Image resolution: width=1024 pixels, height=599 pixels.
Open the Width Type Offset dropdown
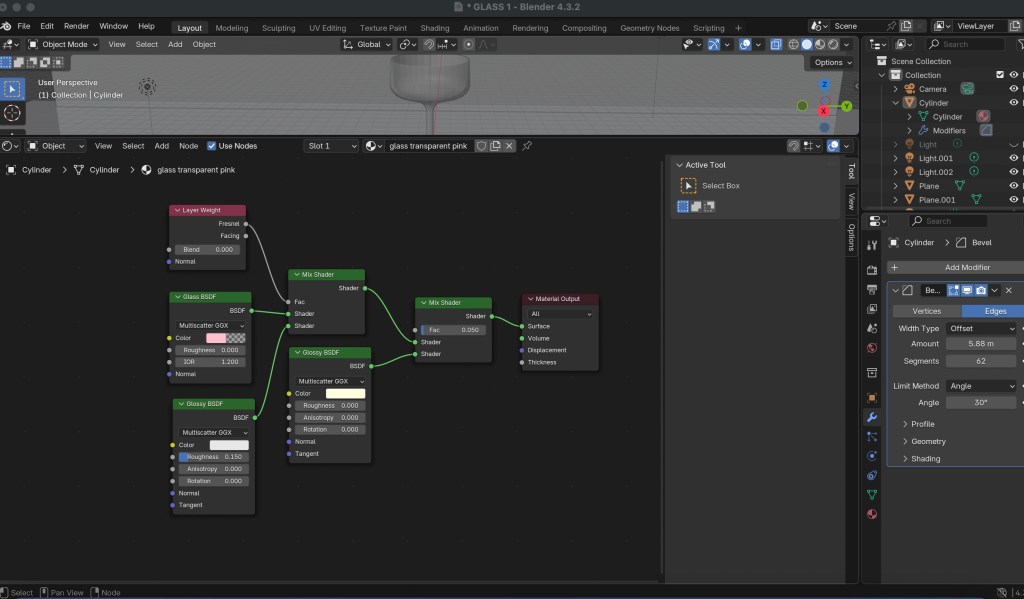(x=982, y=328)
